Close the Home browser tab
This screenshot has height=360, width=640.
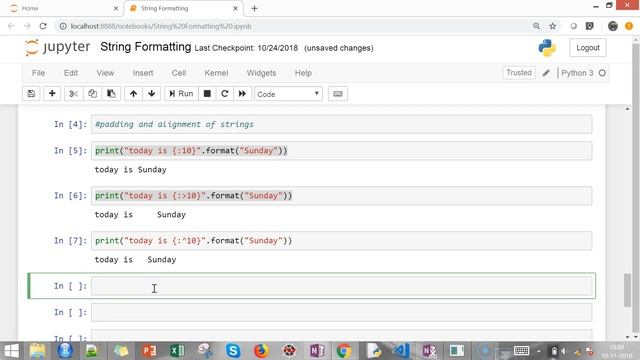pos(116,8)
